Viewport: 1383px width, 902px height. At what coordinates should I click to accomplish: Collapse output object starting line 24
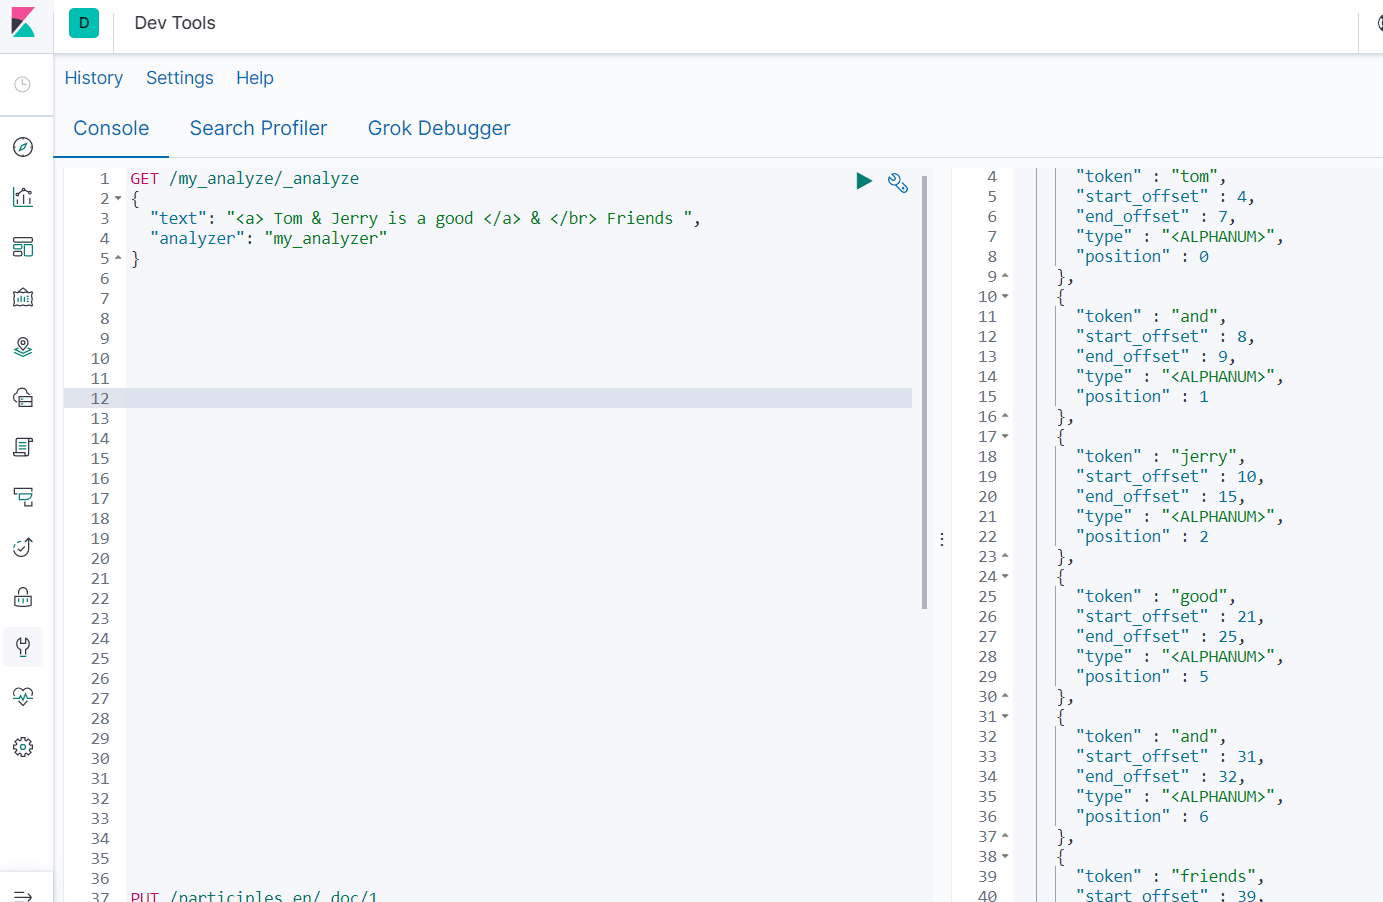[x=1005, y=576]
